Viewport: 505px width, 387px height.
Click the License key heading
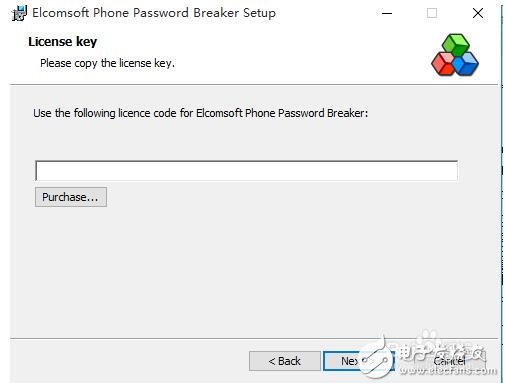click(62, 42)
